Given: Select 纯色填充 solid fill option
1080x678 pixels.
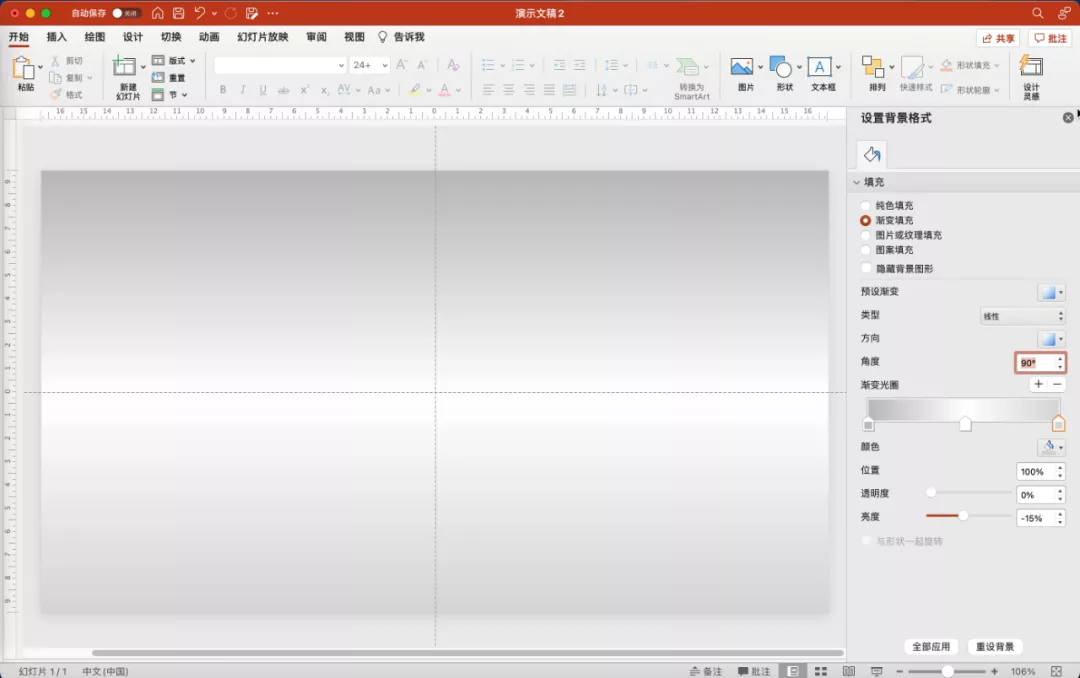Looking at the screenshot, I should 866,205.
